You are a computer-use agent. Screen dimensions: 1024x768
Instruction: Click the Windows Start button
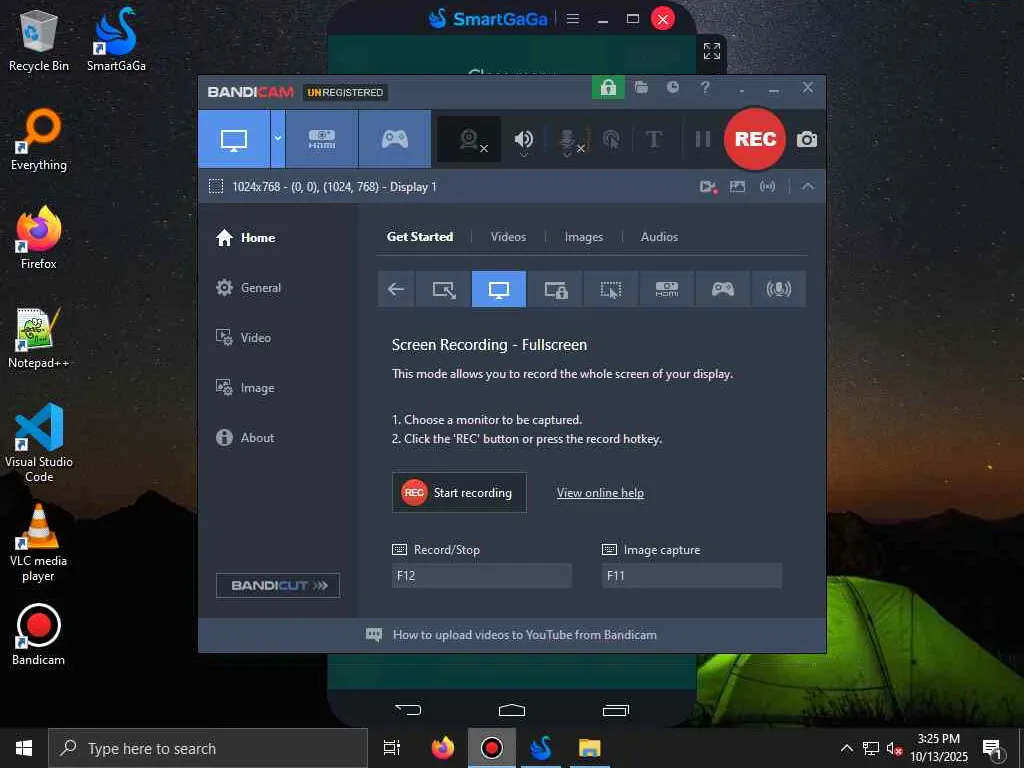point(24,748)
